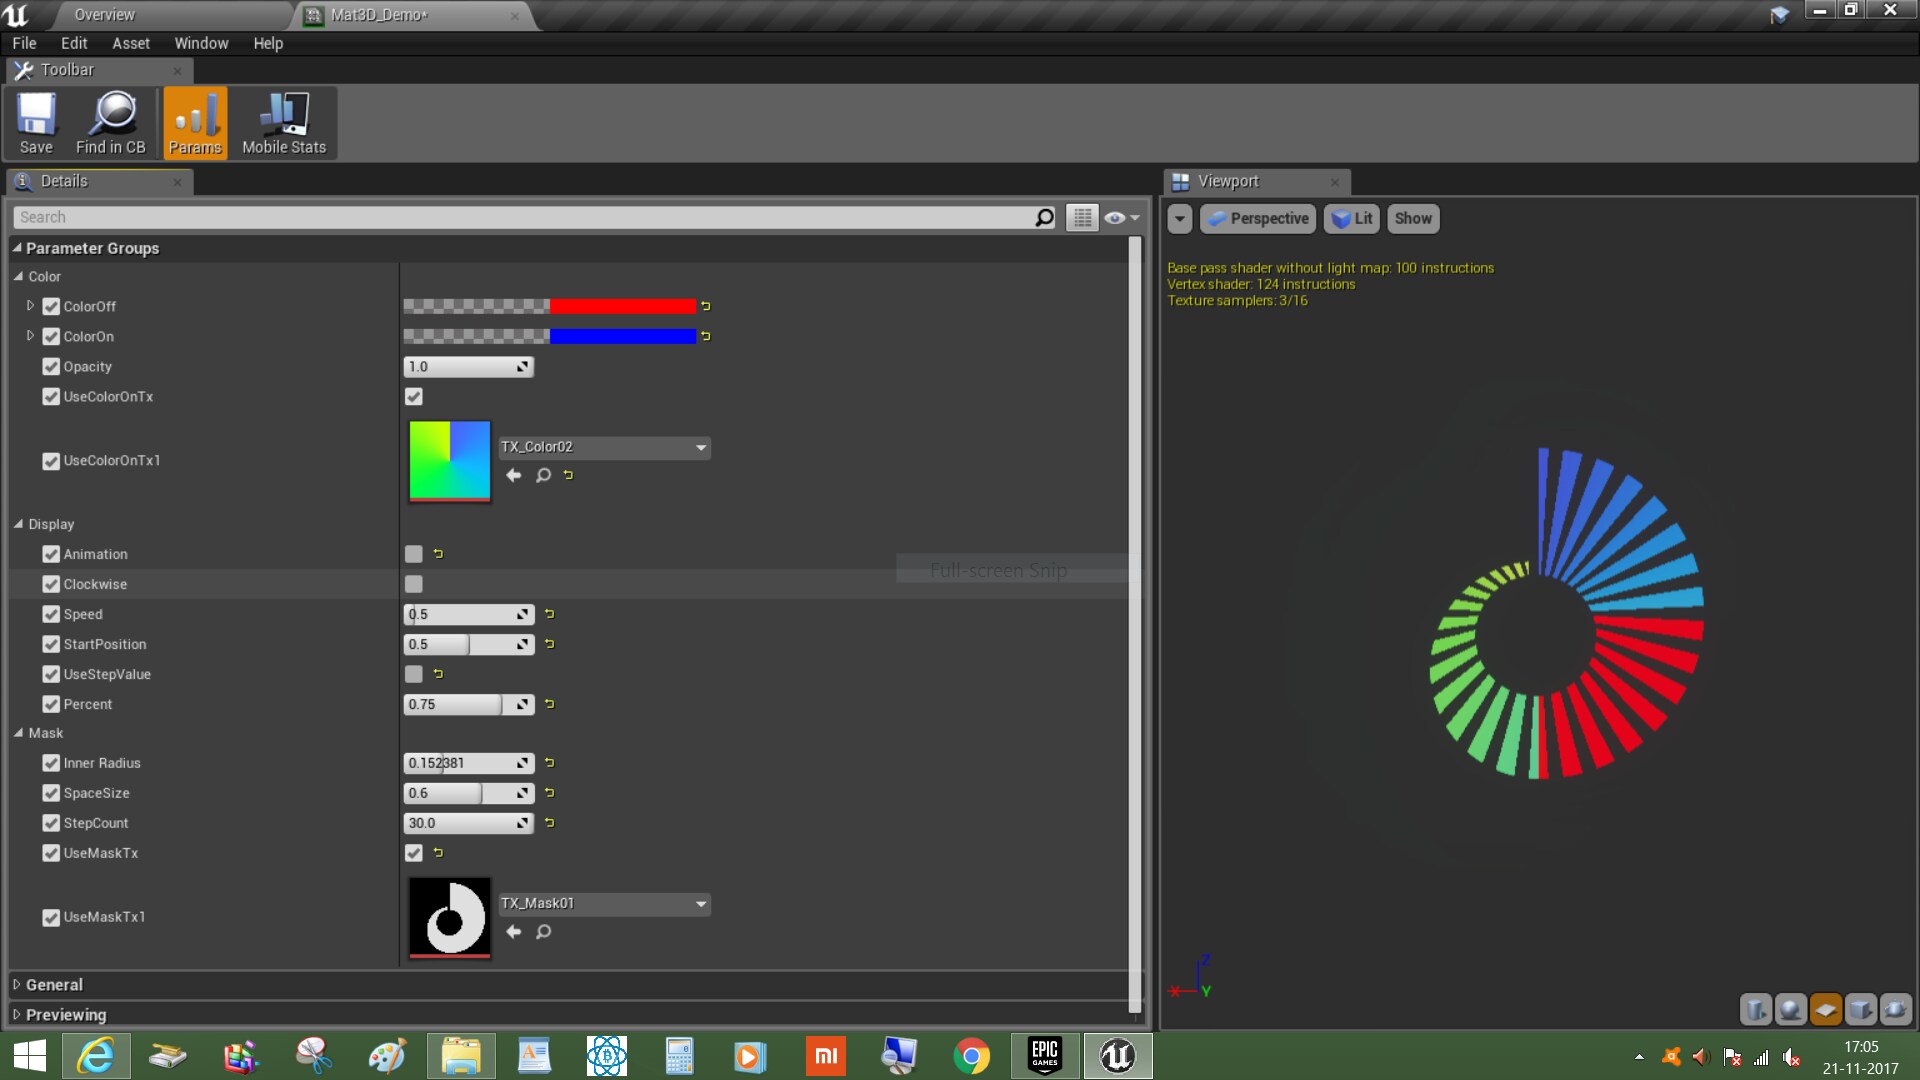Expand the ColorOn parameter arrow
The height and width of the screenshot is (1080, 1920).
[30, 336]
